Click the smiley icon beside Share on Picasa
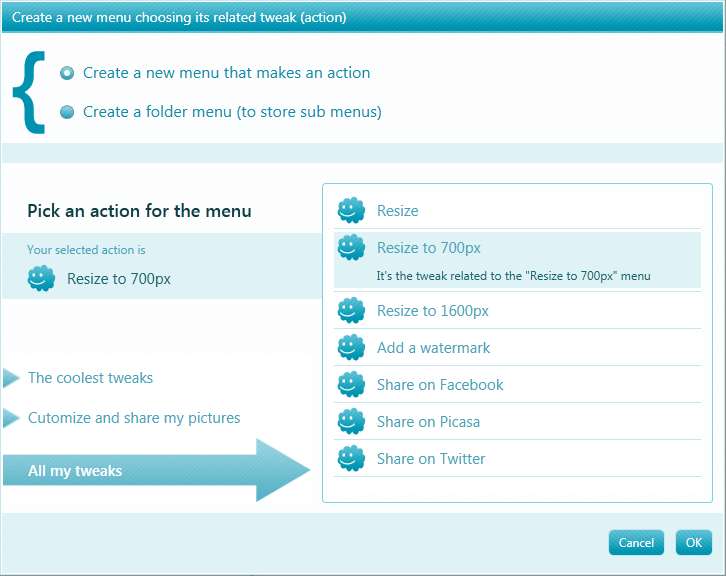 coord(351,421)
